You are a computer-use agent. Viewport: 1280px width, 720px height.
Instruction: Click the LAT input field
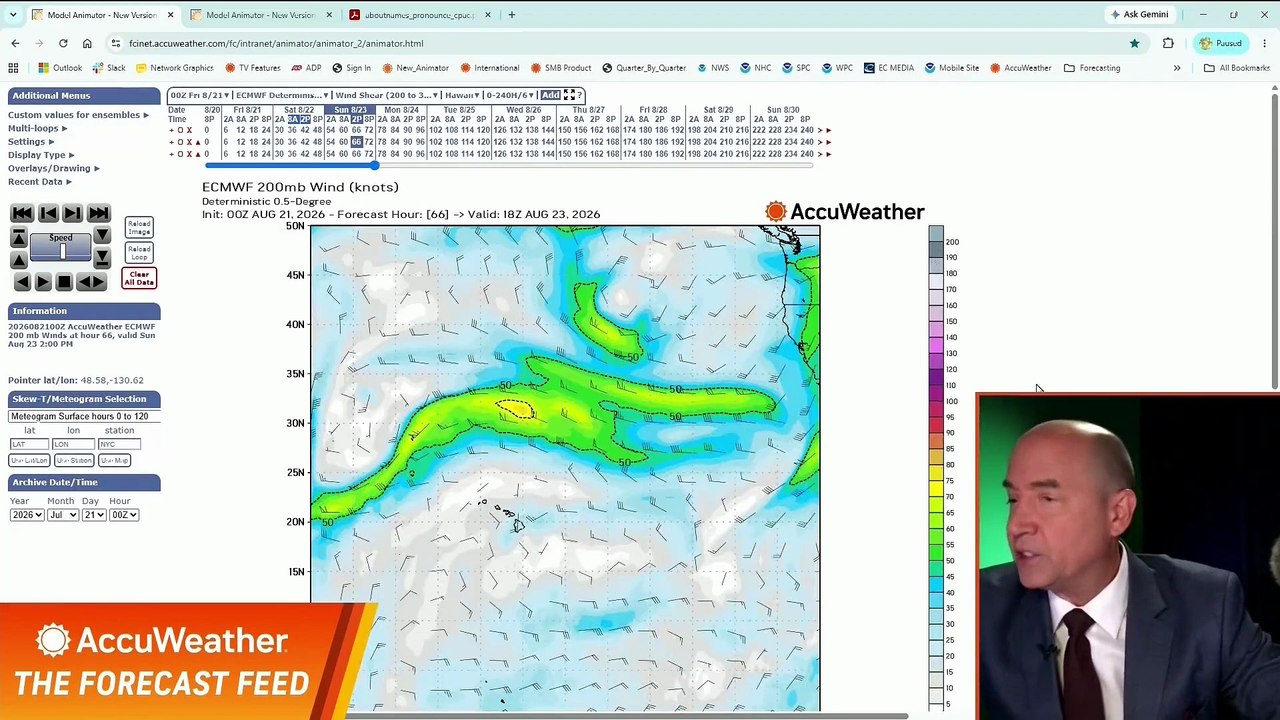click(29, 444)
